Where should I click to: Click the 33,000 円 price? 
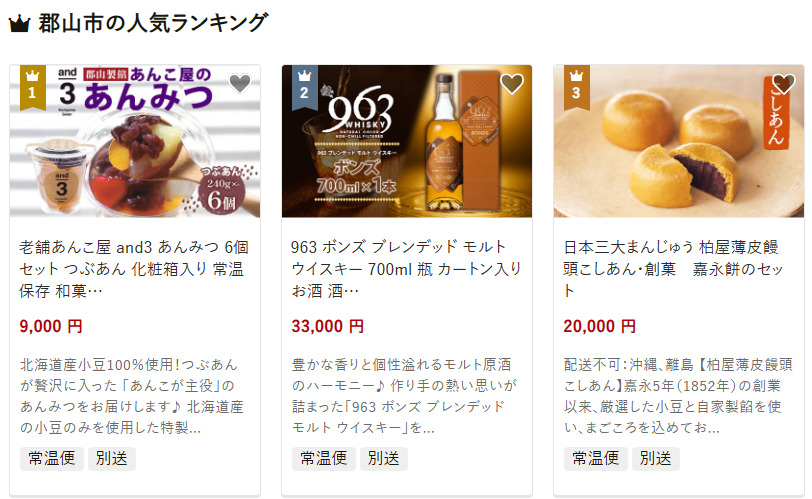[327, 326]
